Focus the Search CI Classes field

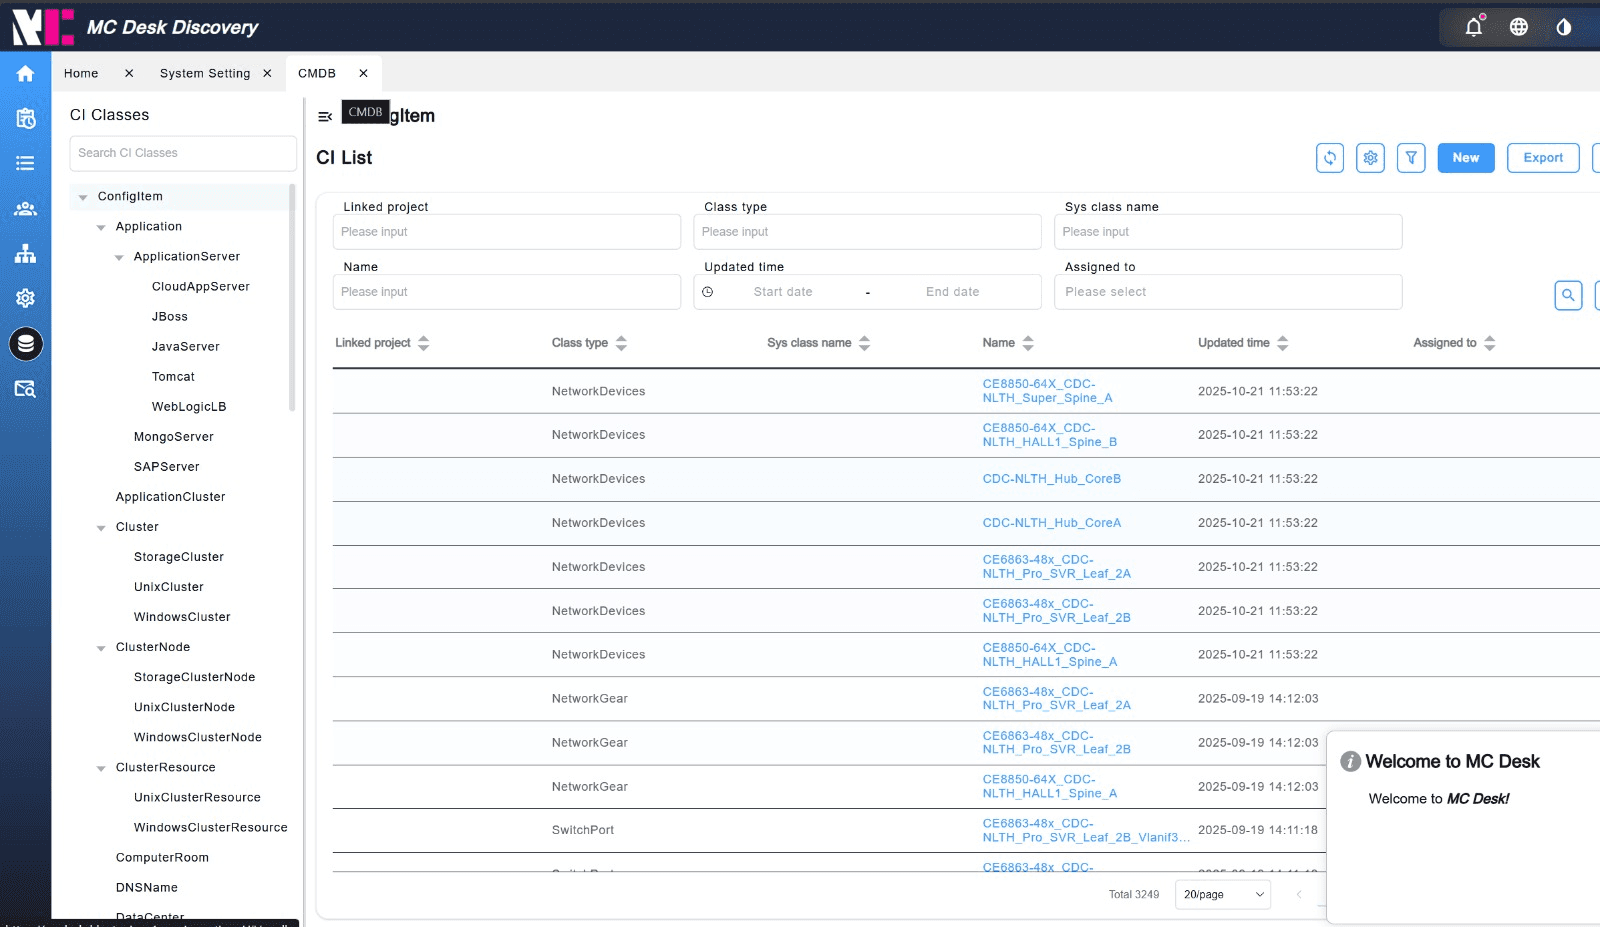[183, 153]
